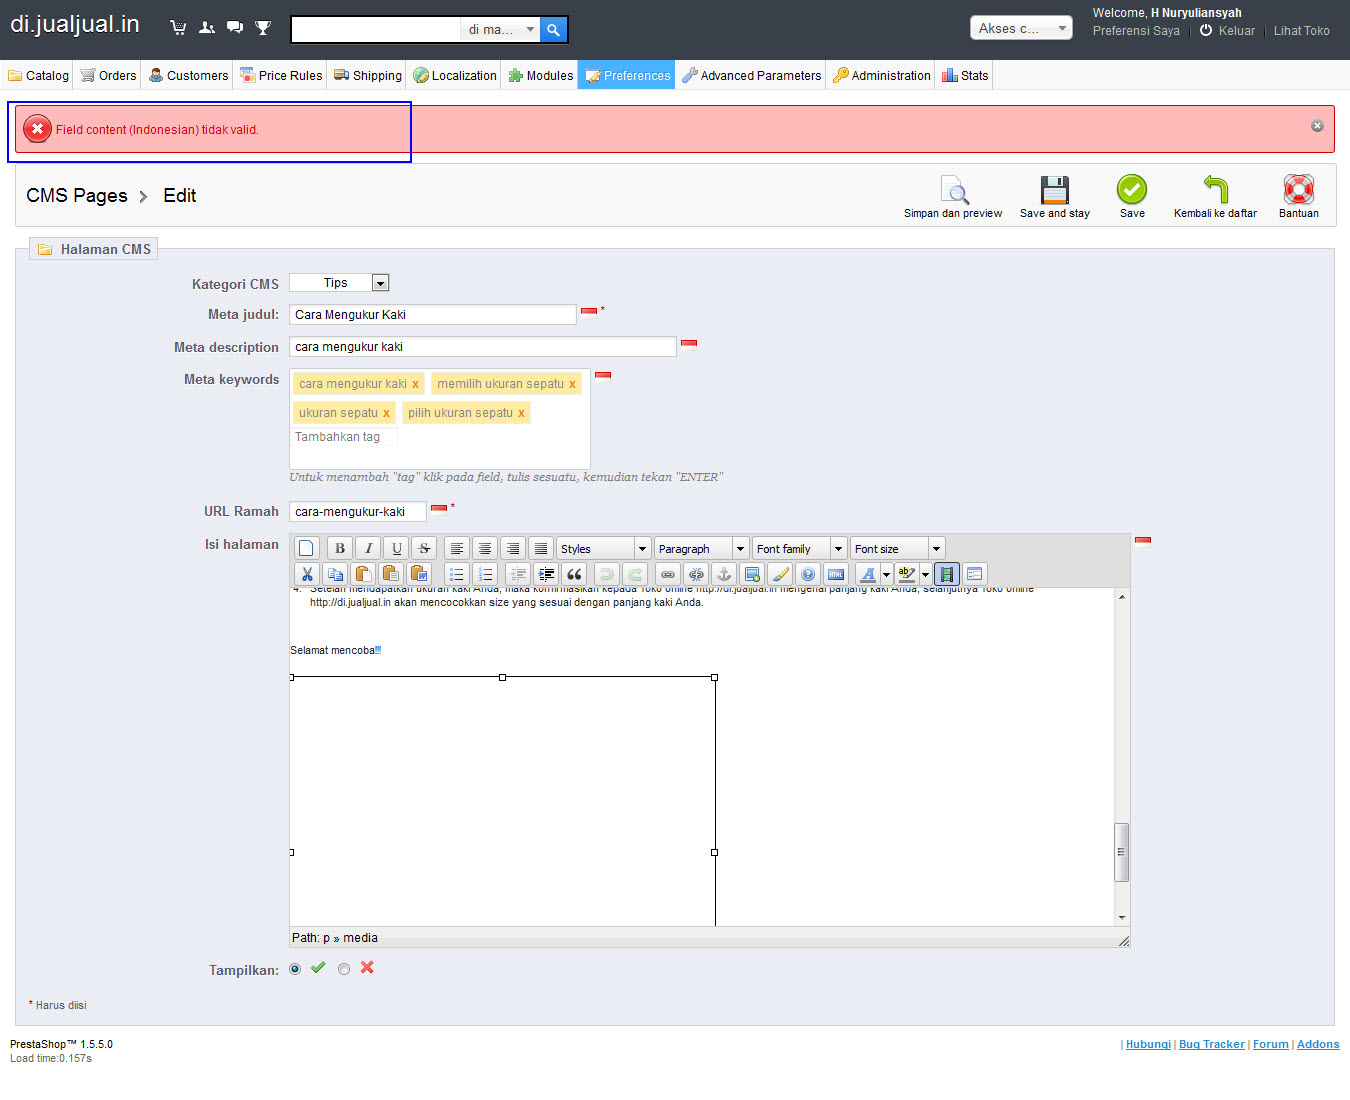Align text left in editor
1350x1100 pixels.
tap(457, 548)
